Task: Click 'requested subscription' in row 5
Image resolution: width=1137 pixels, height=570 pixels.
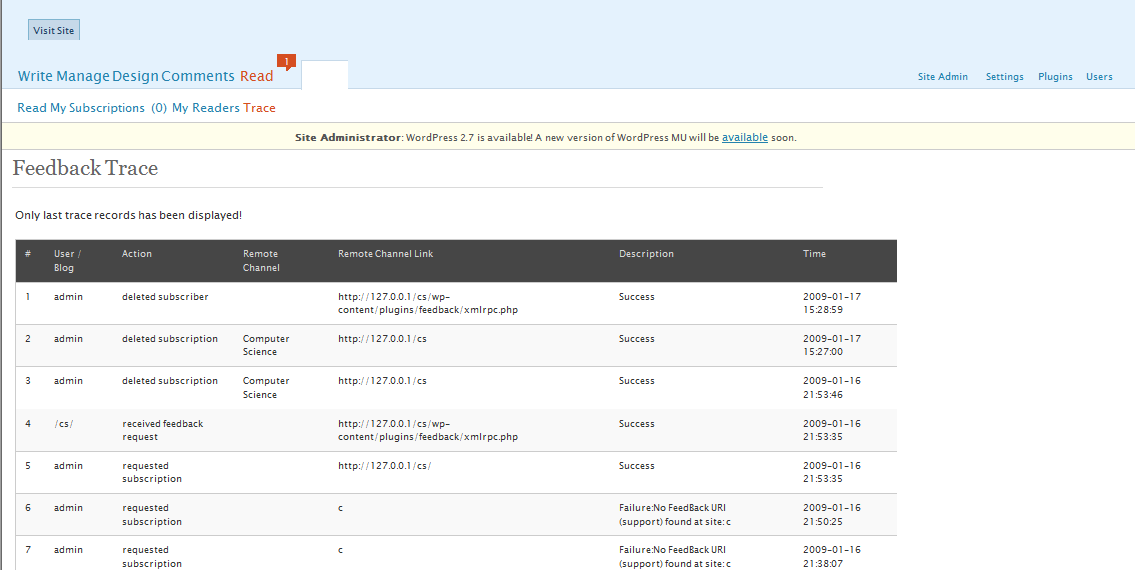Action: click(x=152, y=472)
